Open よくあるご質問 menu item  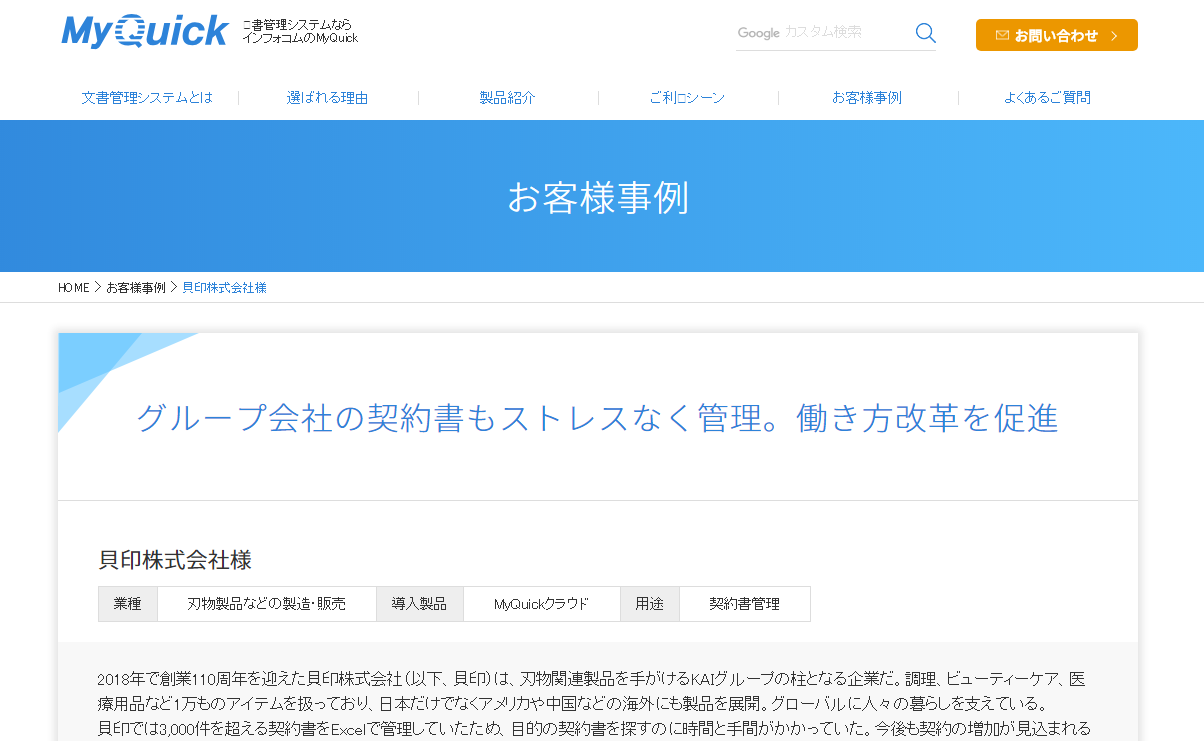(1047, 98)
